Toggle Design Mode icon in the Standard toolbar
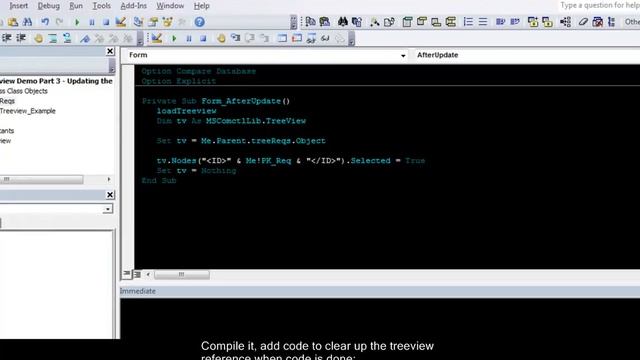This screenshot has height=360, width=640. [x=120, y=22]
